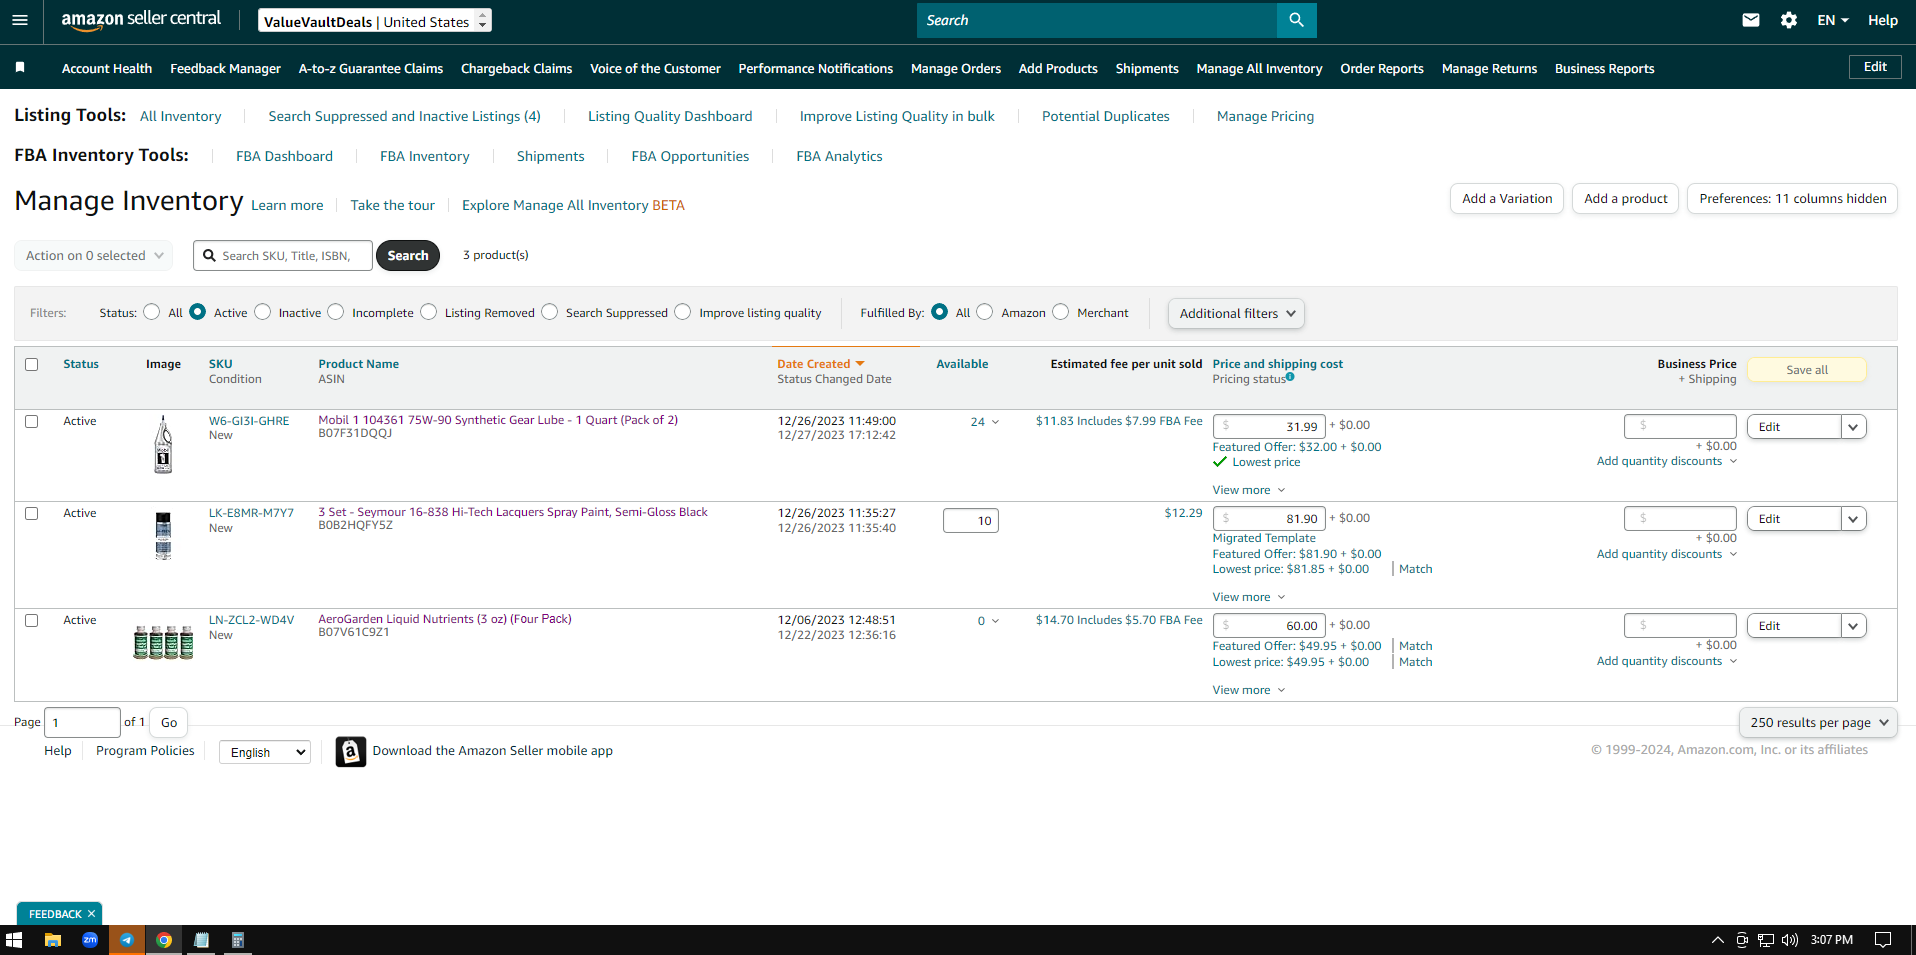Select the Incomplete status filter

pos(336,312)
